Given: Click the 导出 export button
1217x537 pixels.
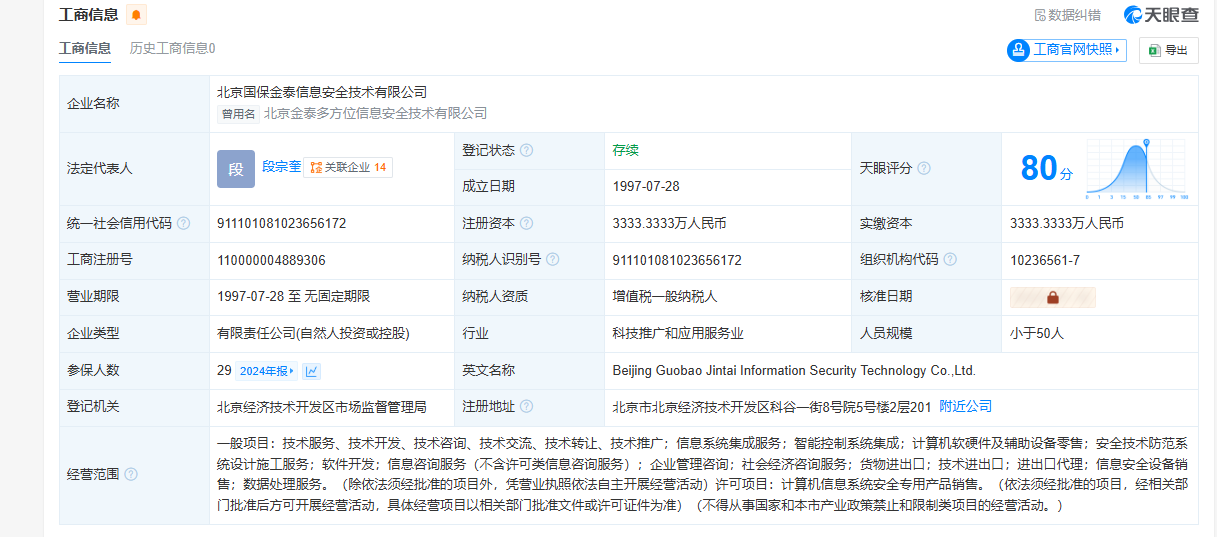Looking at the screenshot, I should pyautogui.click(x=1168, y=50).
